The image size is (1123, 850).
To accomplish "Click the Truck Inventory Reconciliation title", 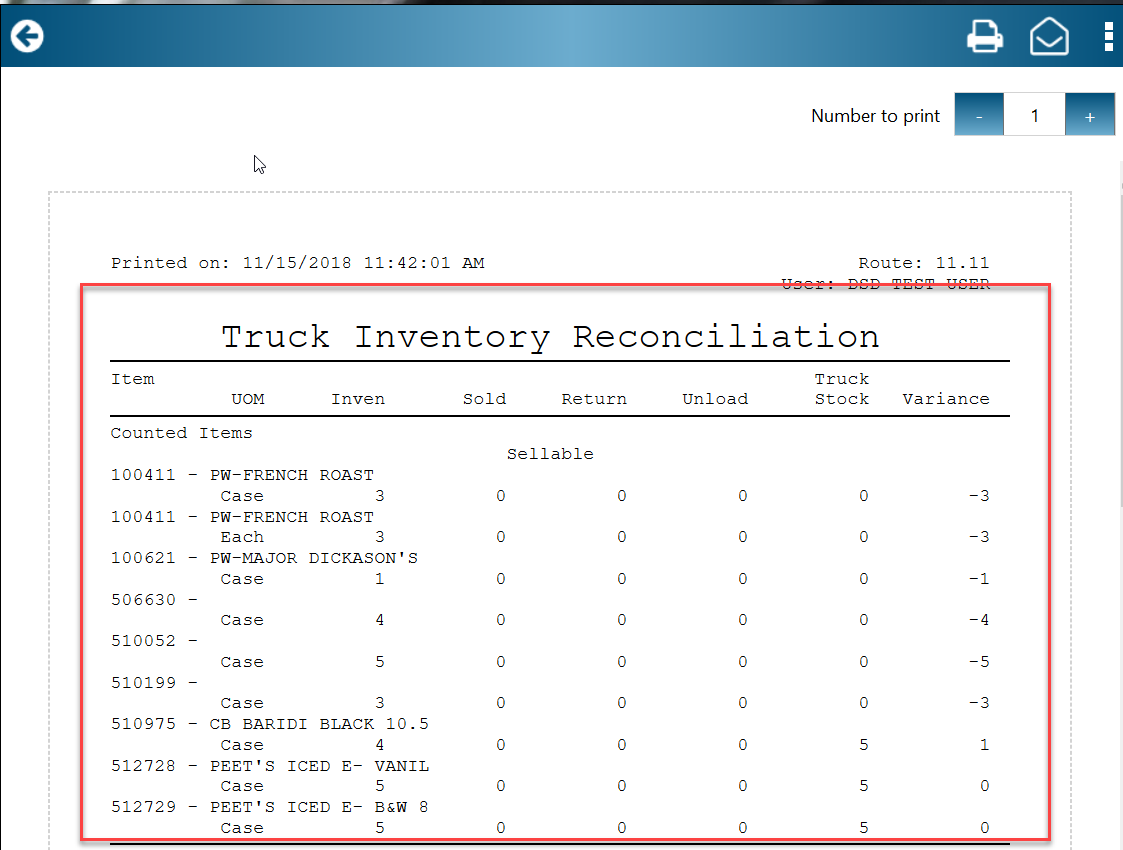I will click(x=550, y=337).
